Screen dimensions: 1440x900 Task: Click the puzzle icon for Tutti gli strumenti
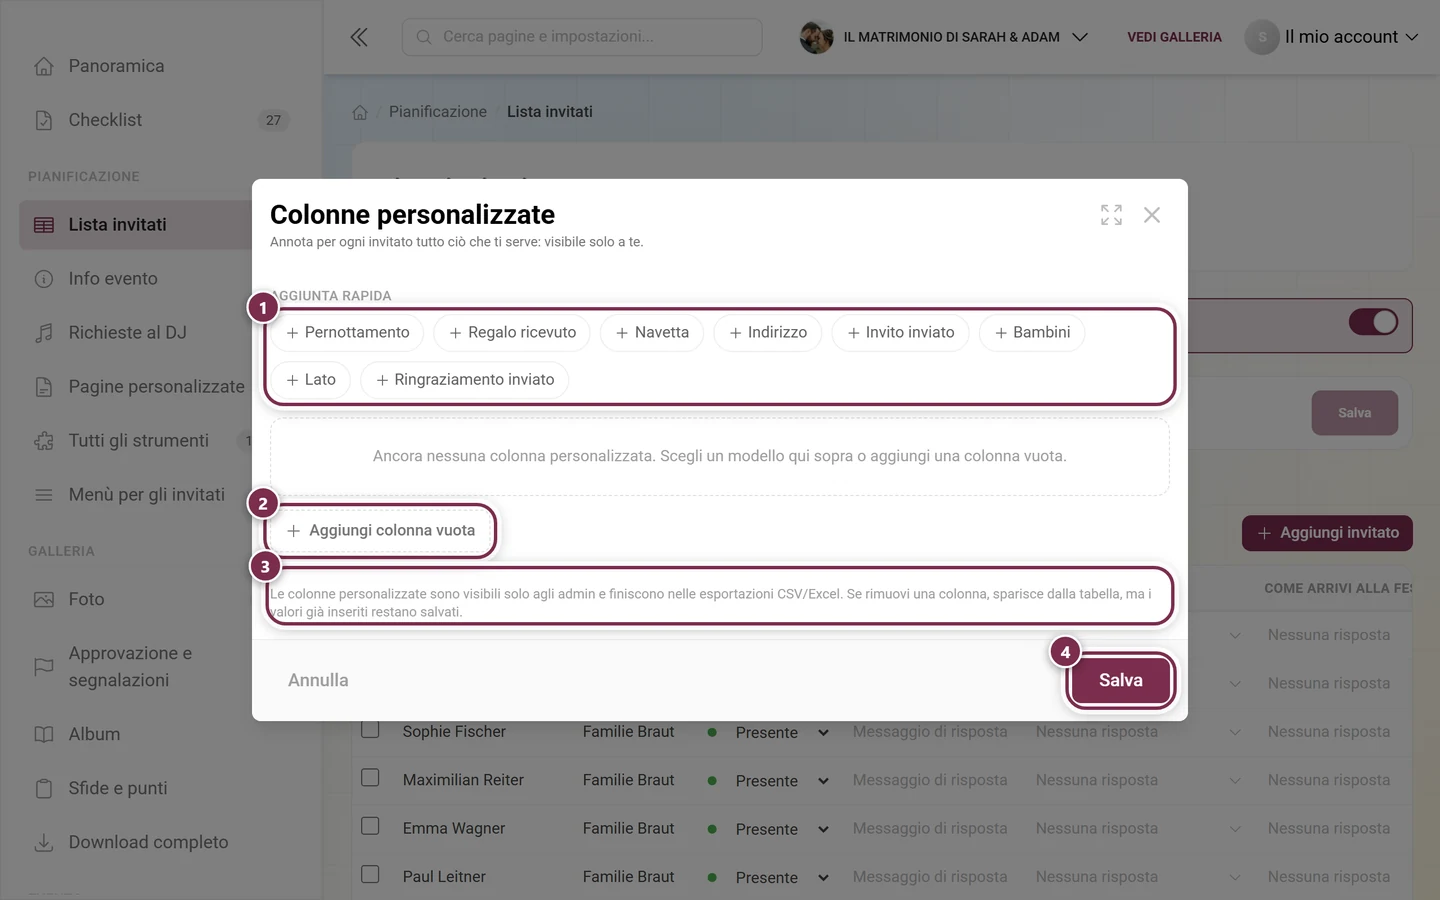tap(44, 441)
